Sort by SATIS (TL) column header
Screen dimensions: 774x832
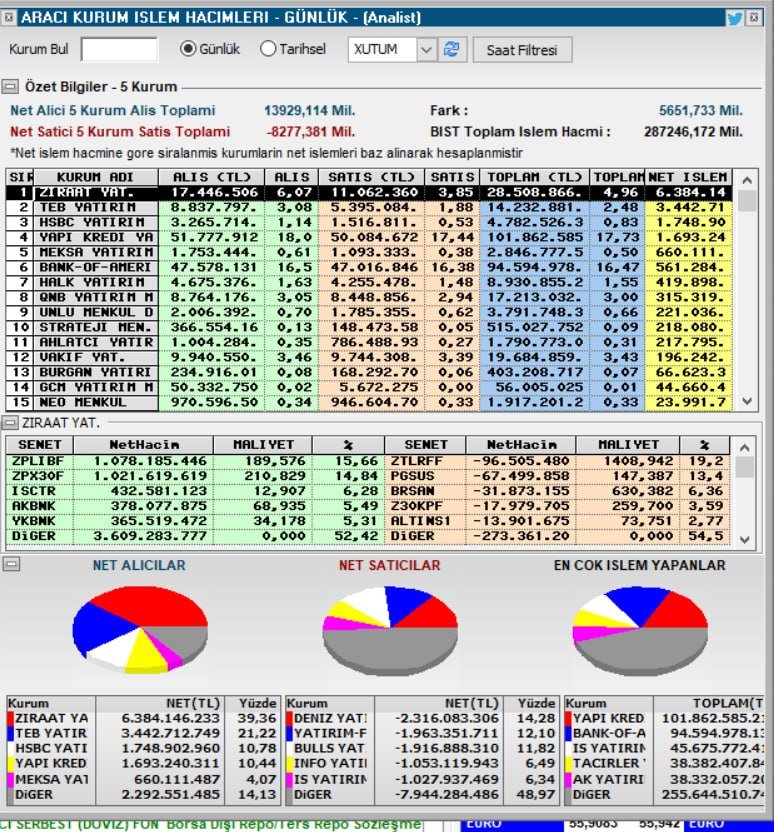point(371,177)
